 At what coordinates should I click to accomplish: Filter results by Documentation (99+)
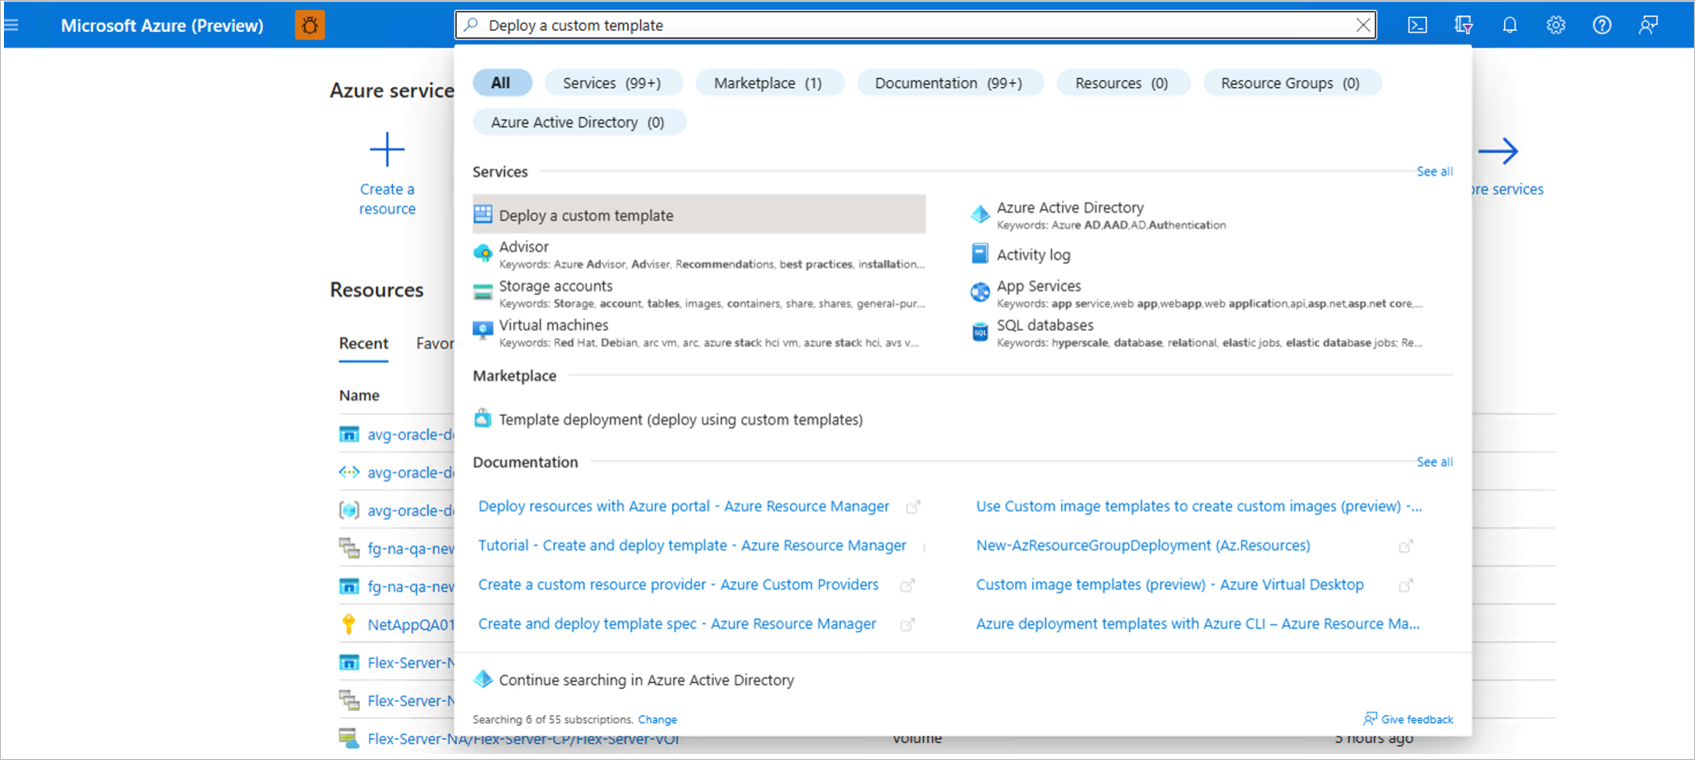(x=949, y=83)
